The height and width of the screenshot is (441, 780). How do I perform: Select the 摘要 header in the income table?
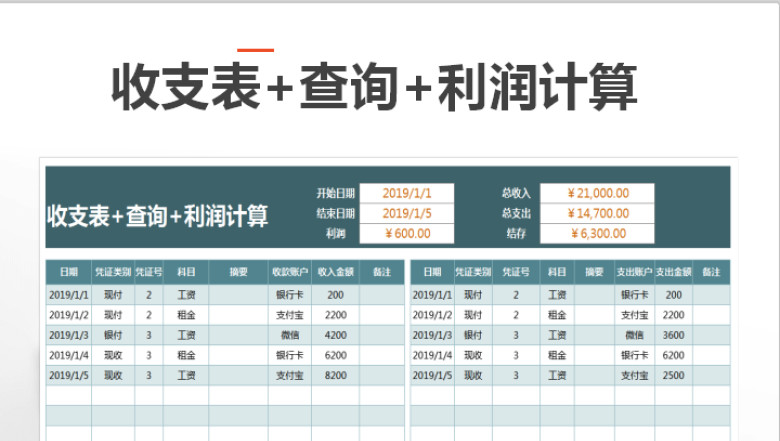(238, 272)
